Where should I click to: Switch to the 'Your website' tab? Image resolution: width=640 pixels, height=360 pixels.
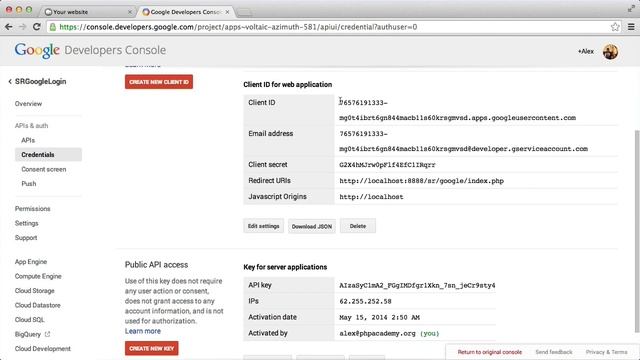87,12
